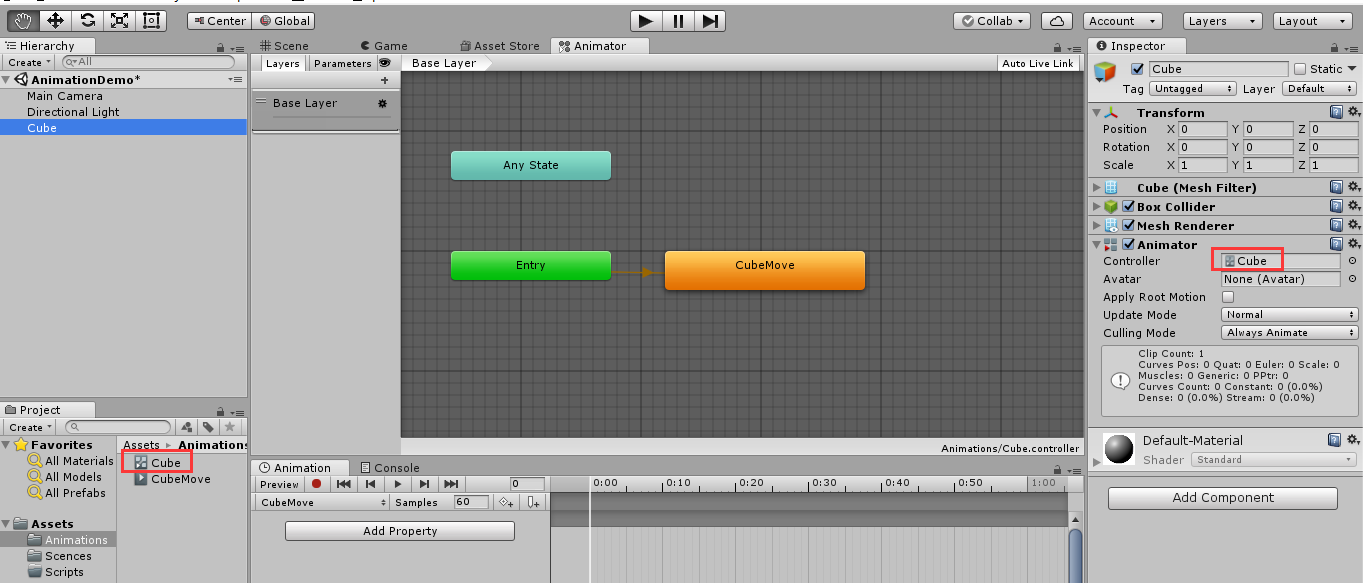Open Base Layer settings gear

pos(381,103)
